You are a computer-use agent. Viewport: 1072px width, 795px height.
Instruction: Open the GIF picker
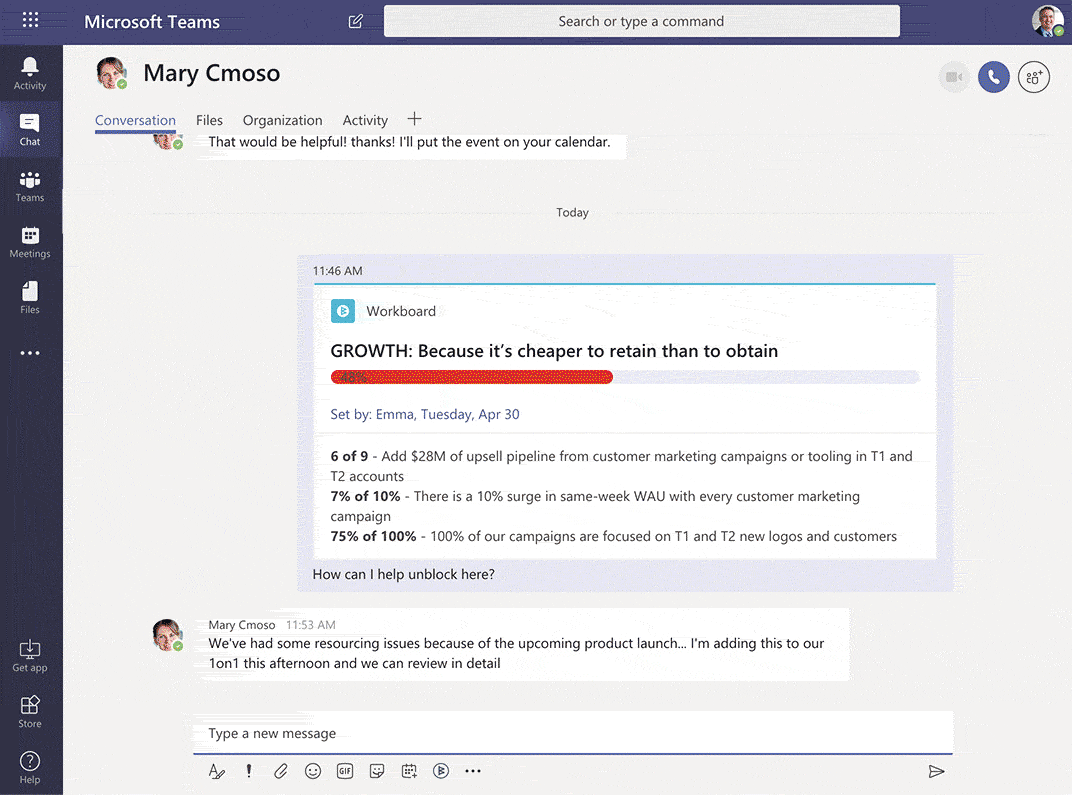[345, 771]
